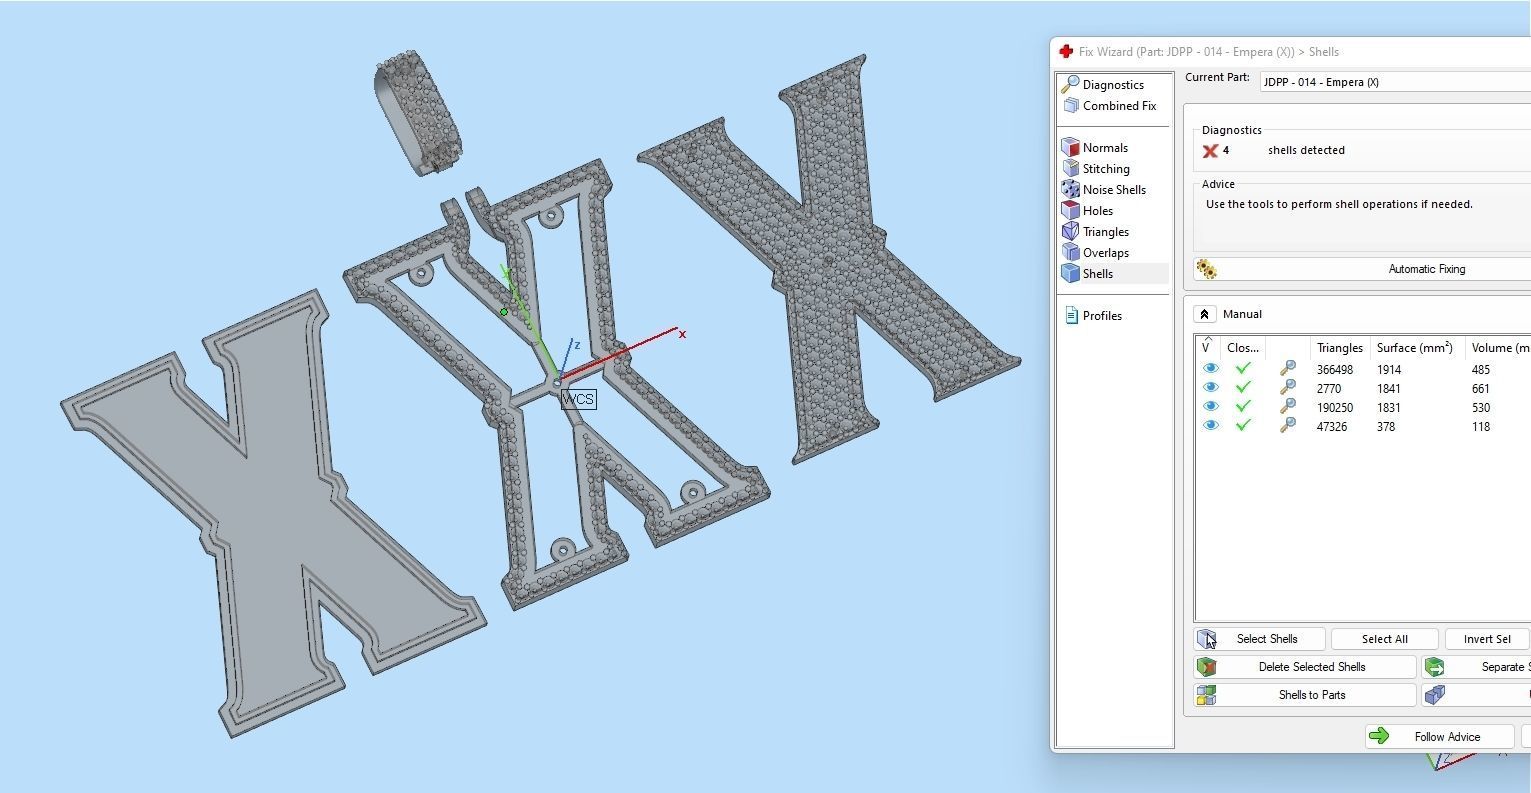
Task: Click the surface value 1831
Action: point(1389,408)
